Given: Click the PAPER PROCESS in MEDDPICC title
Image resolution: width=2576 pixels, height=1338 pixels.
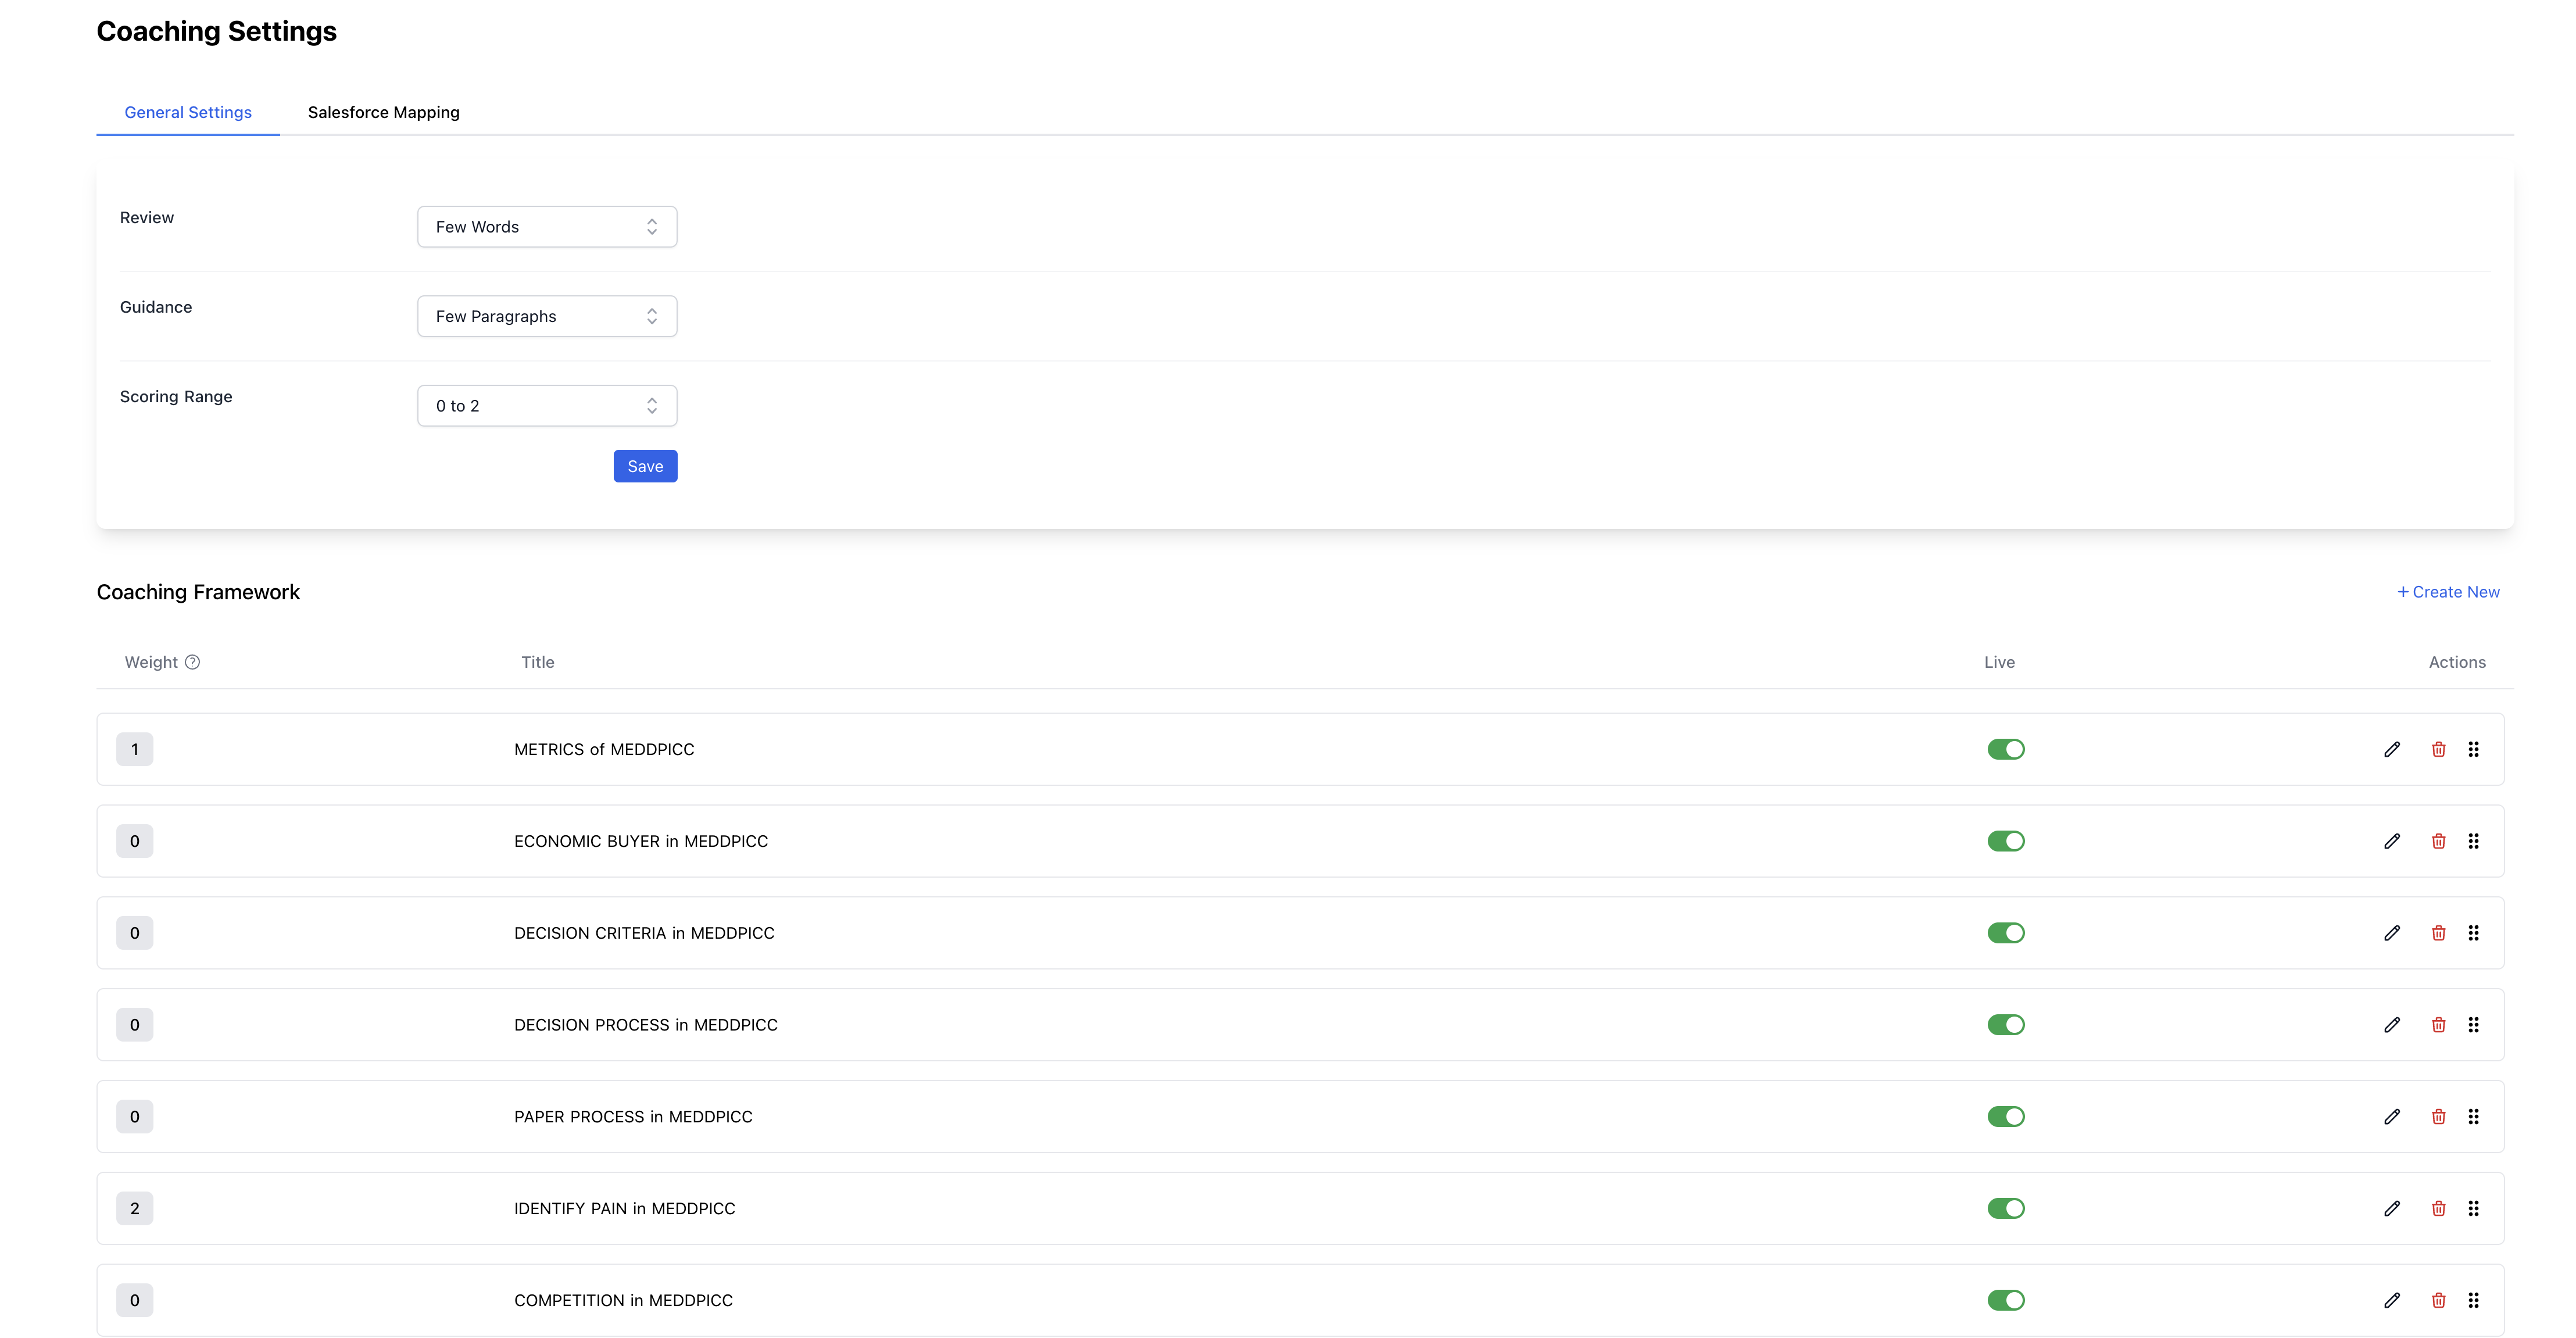Looking at the screenshot, I should coord(633,1117).
